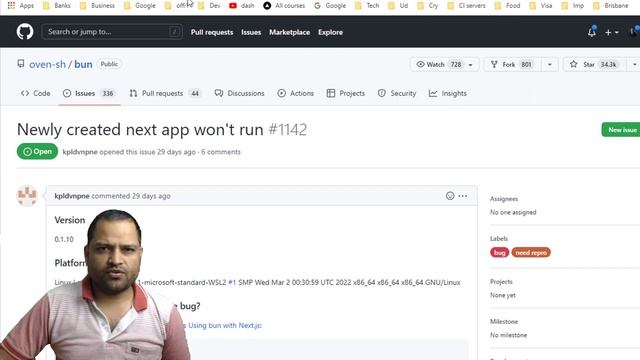Expand the Fork dropdown arrow

click(549, 64)
